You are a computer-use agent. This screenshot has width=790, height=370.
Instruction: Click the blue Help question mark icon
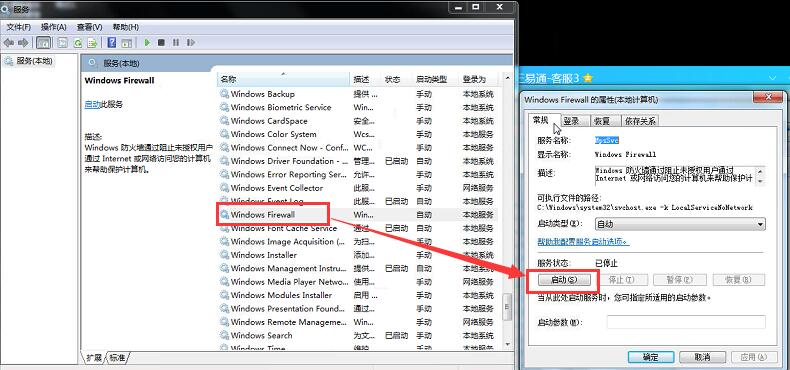[x=112, y=43]
